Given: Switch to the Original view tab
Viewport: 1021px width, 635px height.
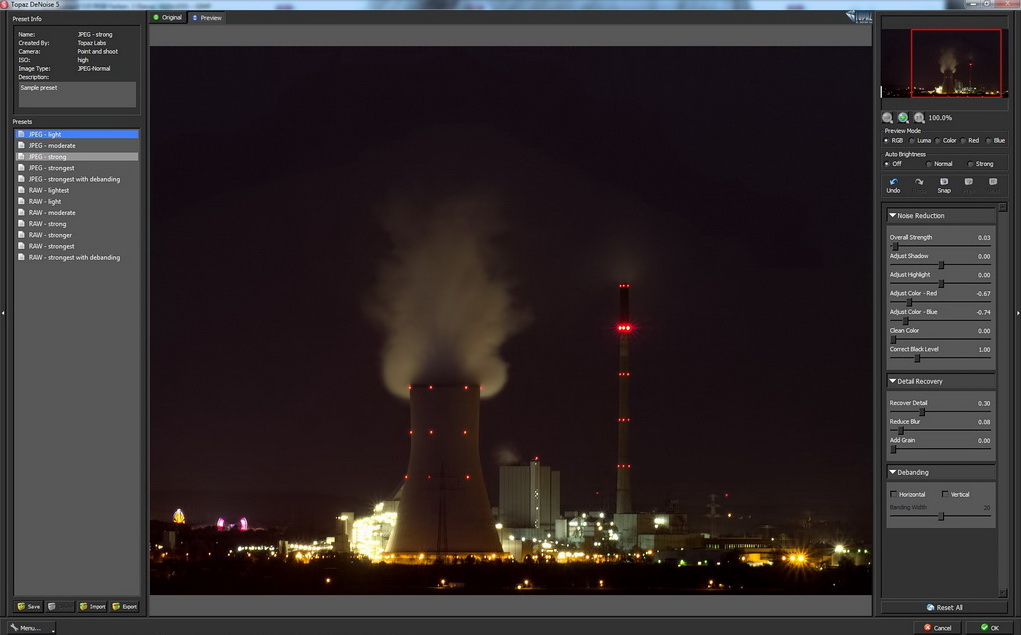Looking at the screenshot, I should (x=167, y=18).
